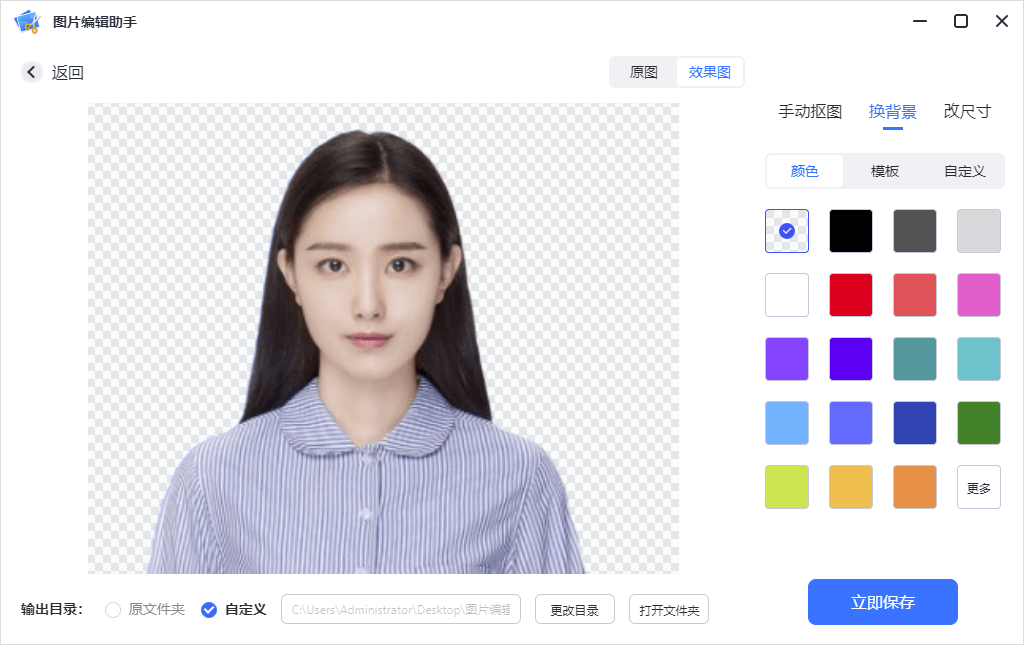Select the white background swatch
This screenshot has height=645, width=1024.
[787, 295]
